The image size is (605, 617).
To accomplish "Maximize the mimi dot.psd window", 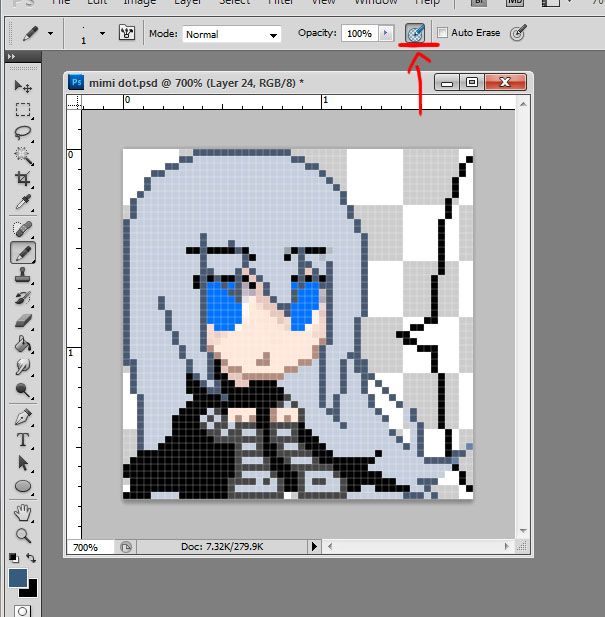I will pos(472,82).
